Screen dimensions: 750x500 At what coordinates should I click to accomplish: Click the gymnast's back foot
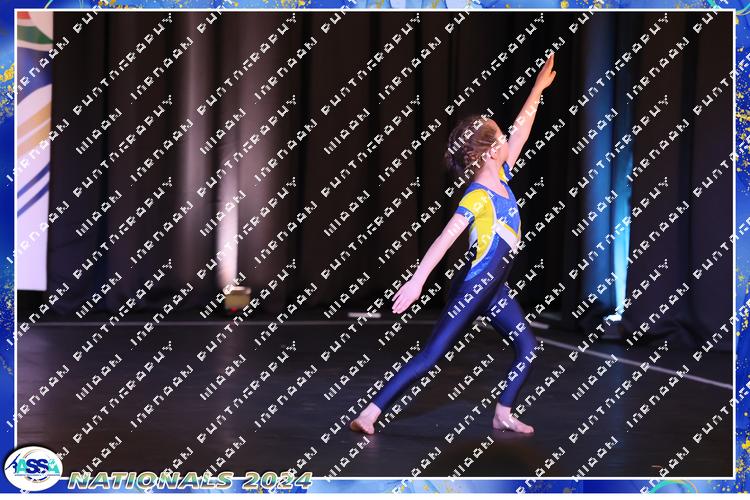pos(512,423)
